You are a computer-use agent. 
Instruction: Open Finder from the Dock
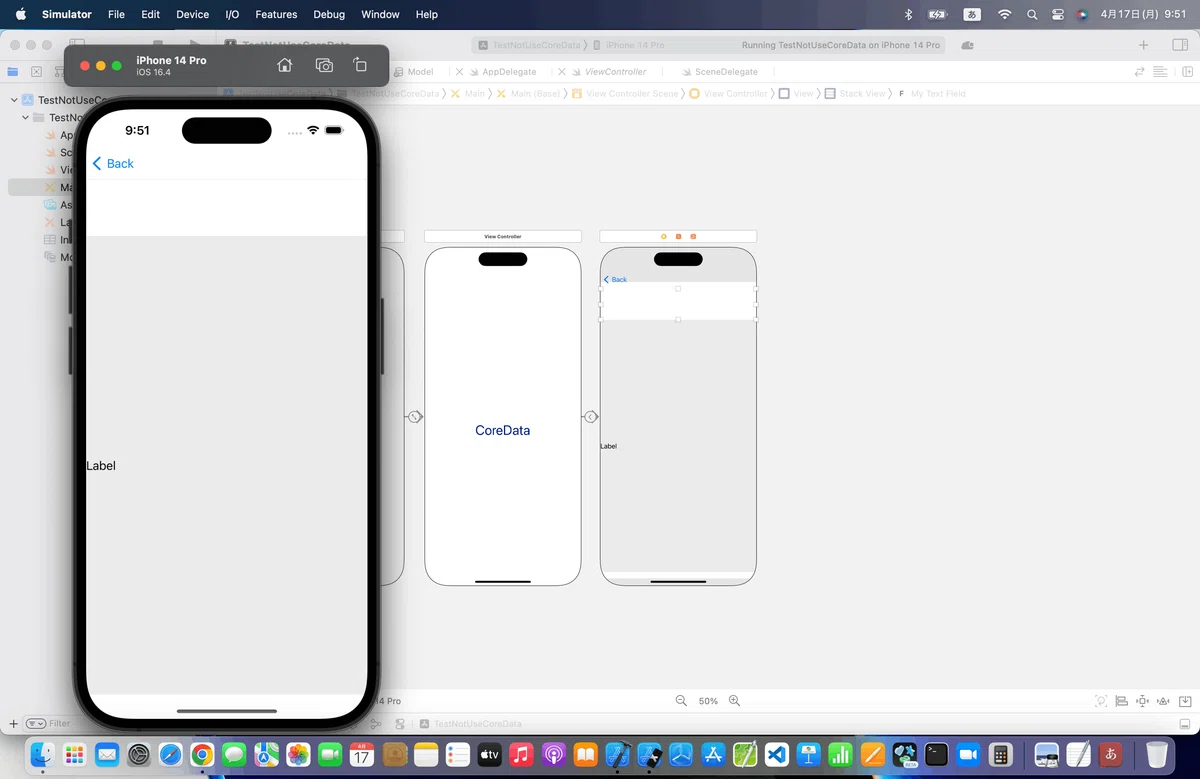pyautogui.click(x=43, y=754)
